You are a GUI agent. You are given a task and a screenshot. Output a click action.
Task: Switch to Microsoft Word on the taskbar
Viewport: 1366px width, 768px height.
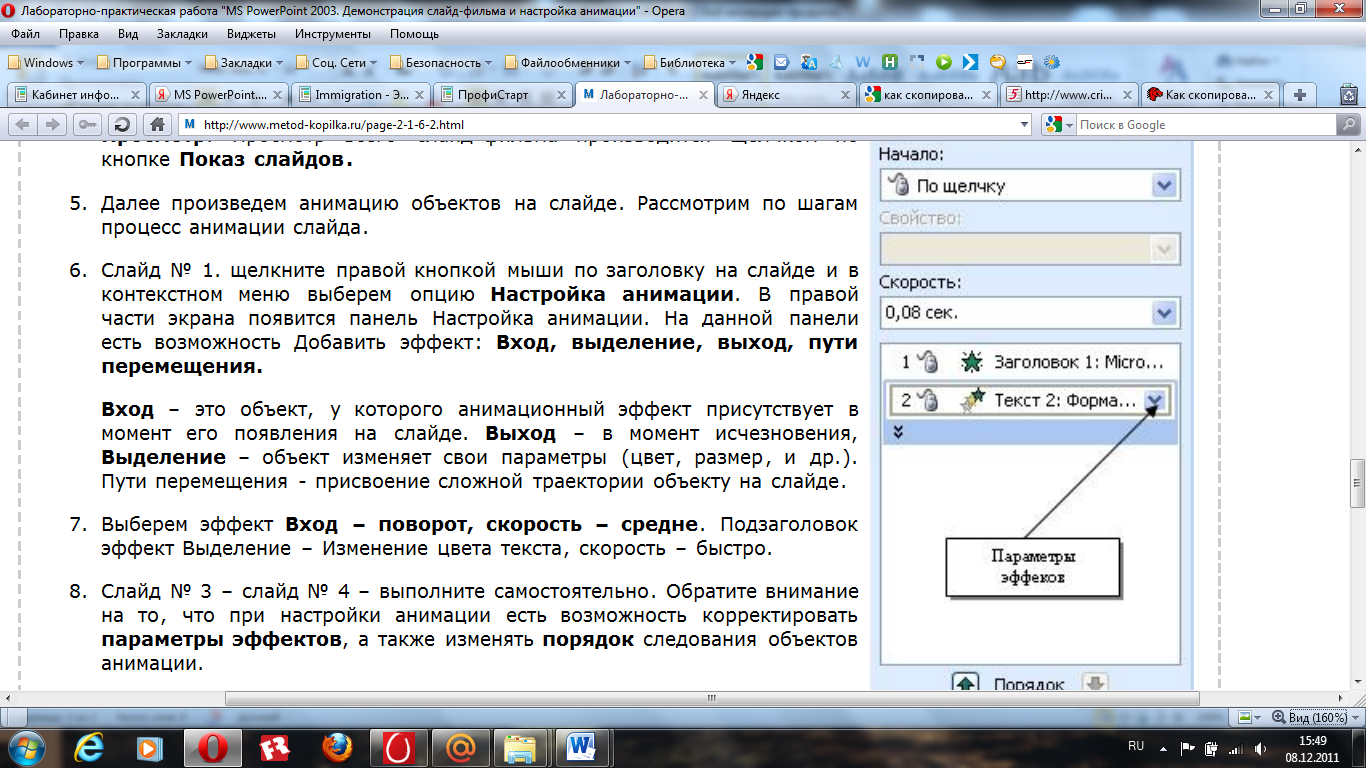(x=583, y=747)
